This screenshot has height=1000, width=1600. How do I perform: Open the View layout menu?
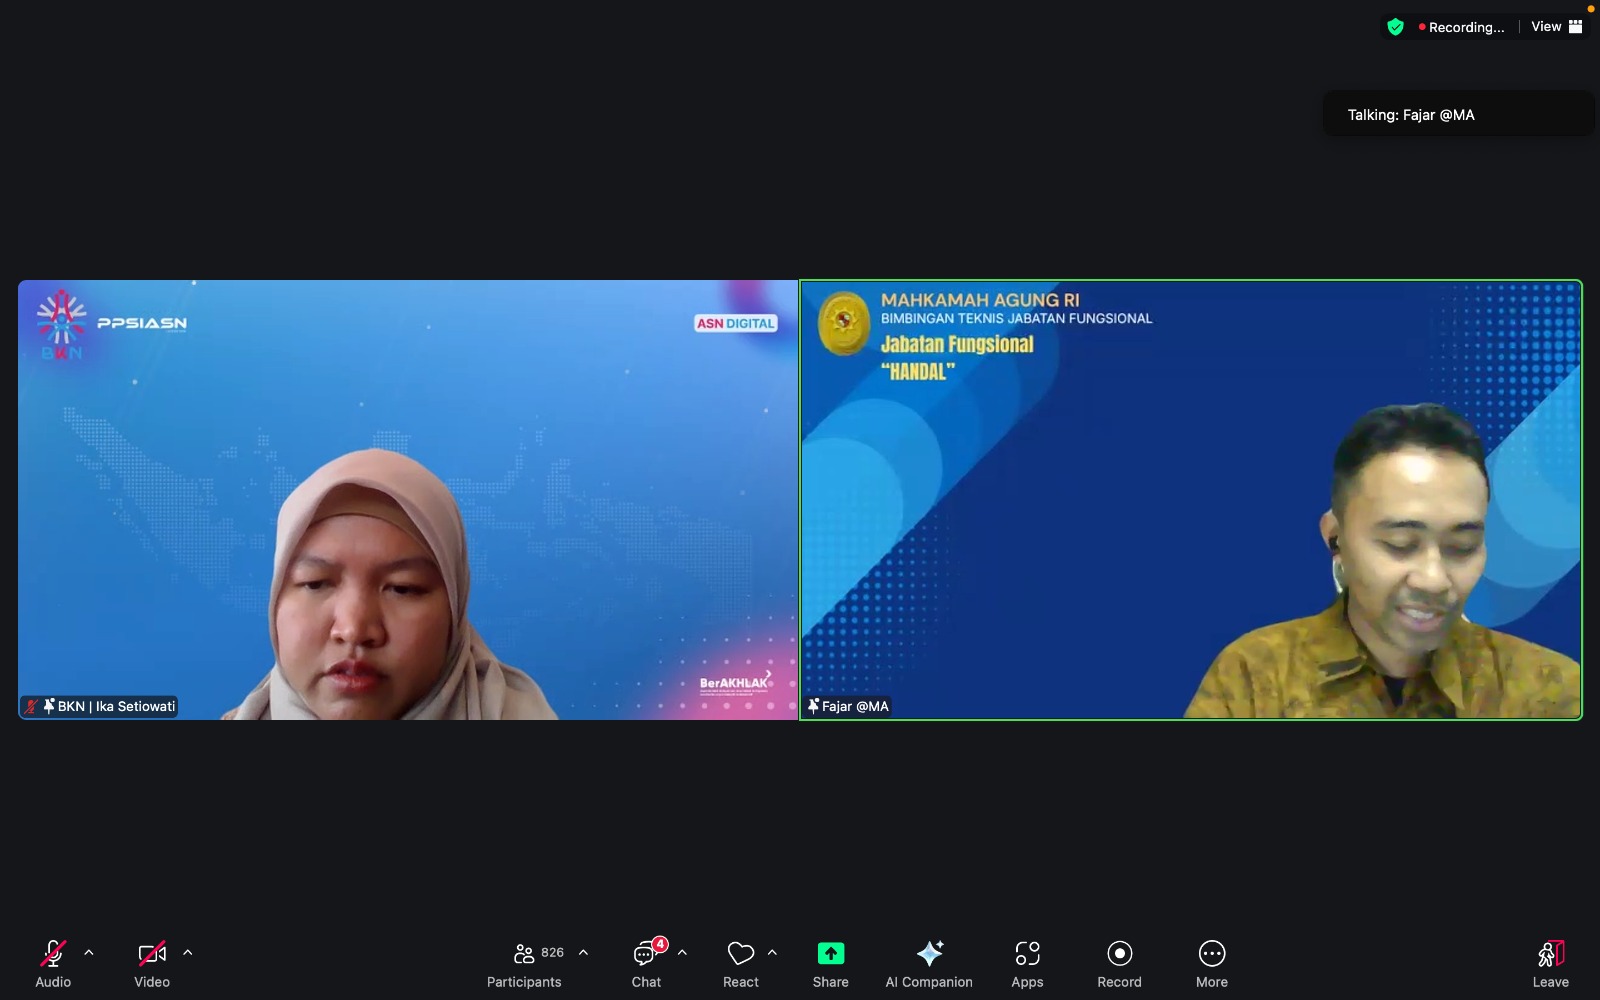[x=1554, y=26]
